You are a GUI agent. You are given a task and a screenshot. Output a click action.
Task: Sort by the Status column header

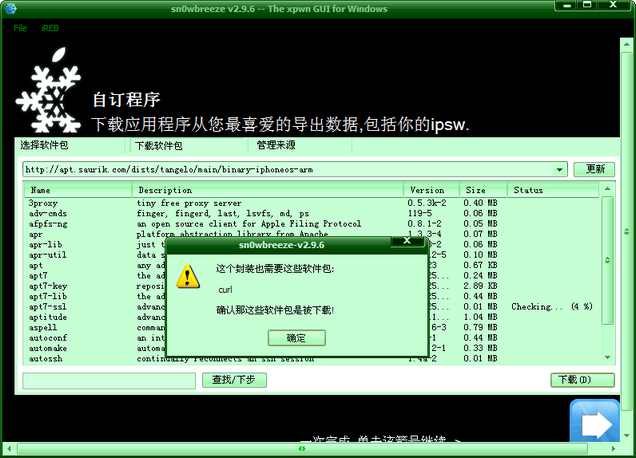[553, 190]
